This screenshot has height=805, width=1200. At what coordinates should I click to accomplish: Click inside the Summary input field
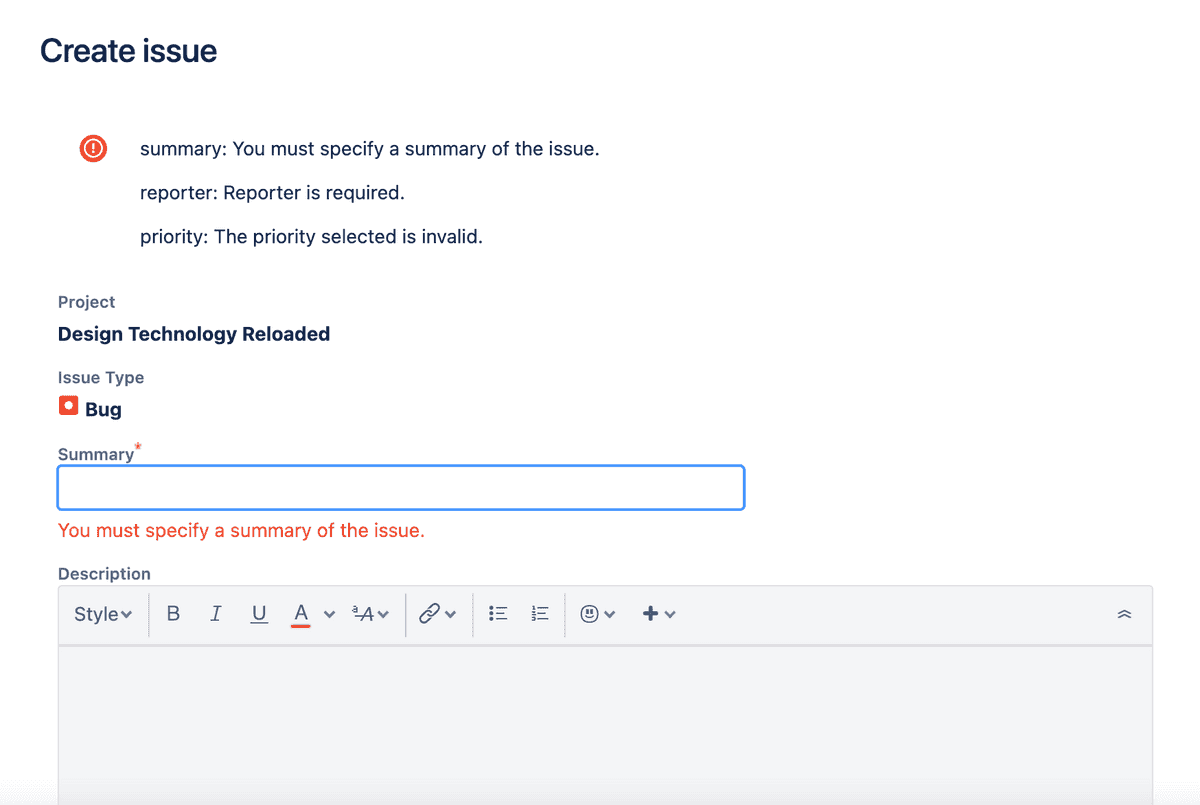point(400,487)
